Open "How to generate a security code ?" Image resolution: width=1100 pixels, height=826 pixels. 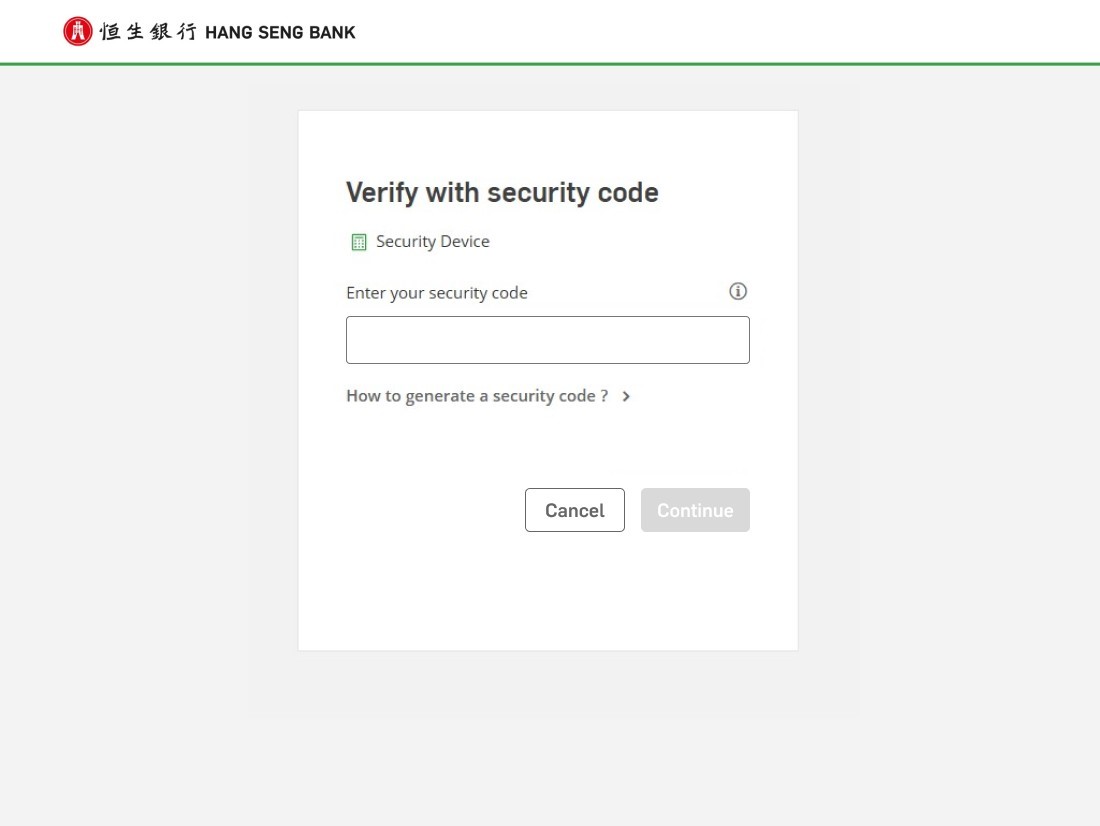tap(477, 396)
